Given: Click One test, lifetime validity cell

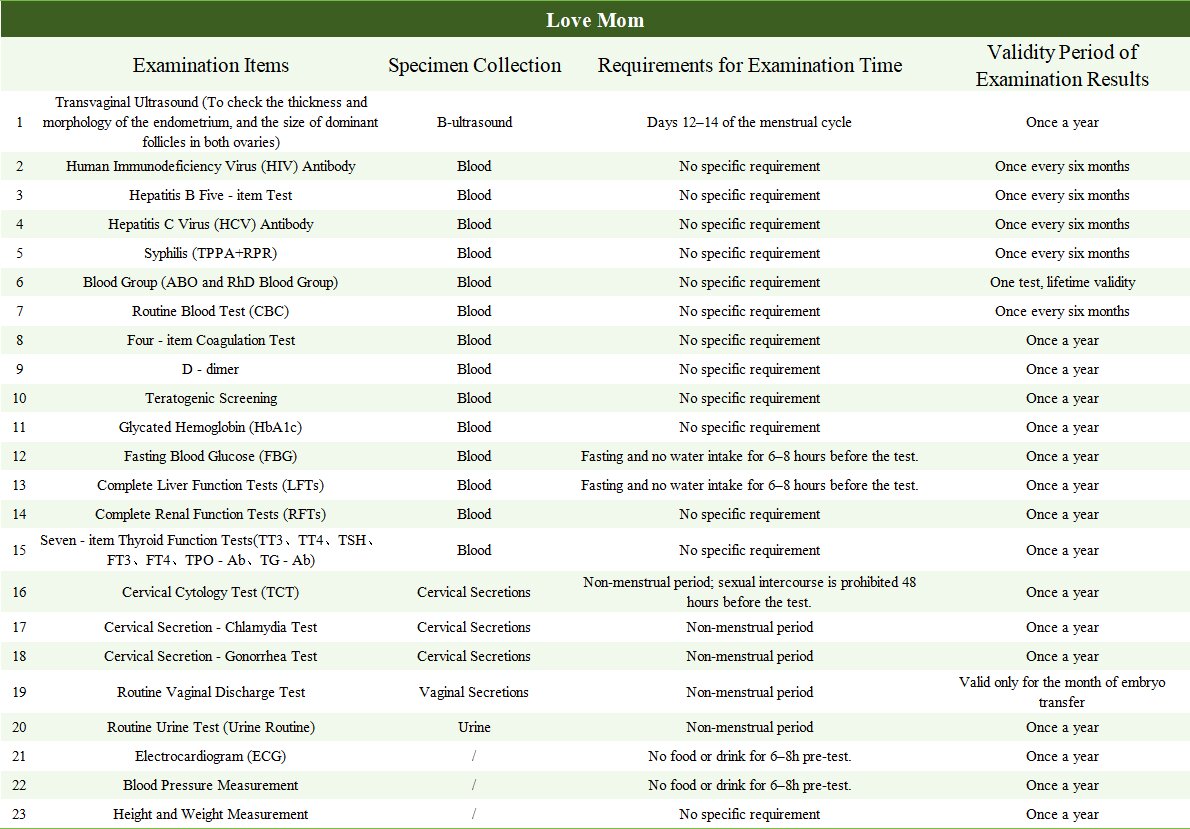Looking at the screenshot, I should coord(1061,282).
